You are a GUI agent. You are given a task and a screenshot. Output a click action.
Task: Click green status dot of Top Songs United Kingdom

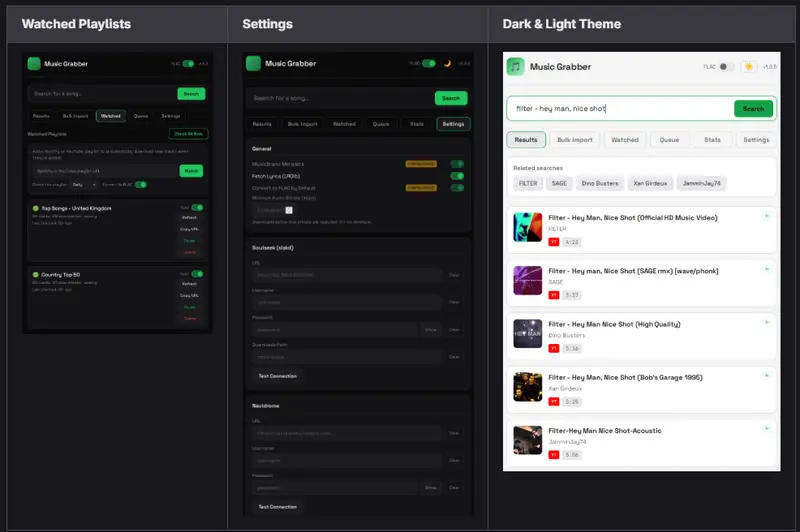[x=36, y=208]
